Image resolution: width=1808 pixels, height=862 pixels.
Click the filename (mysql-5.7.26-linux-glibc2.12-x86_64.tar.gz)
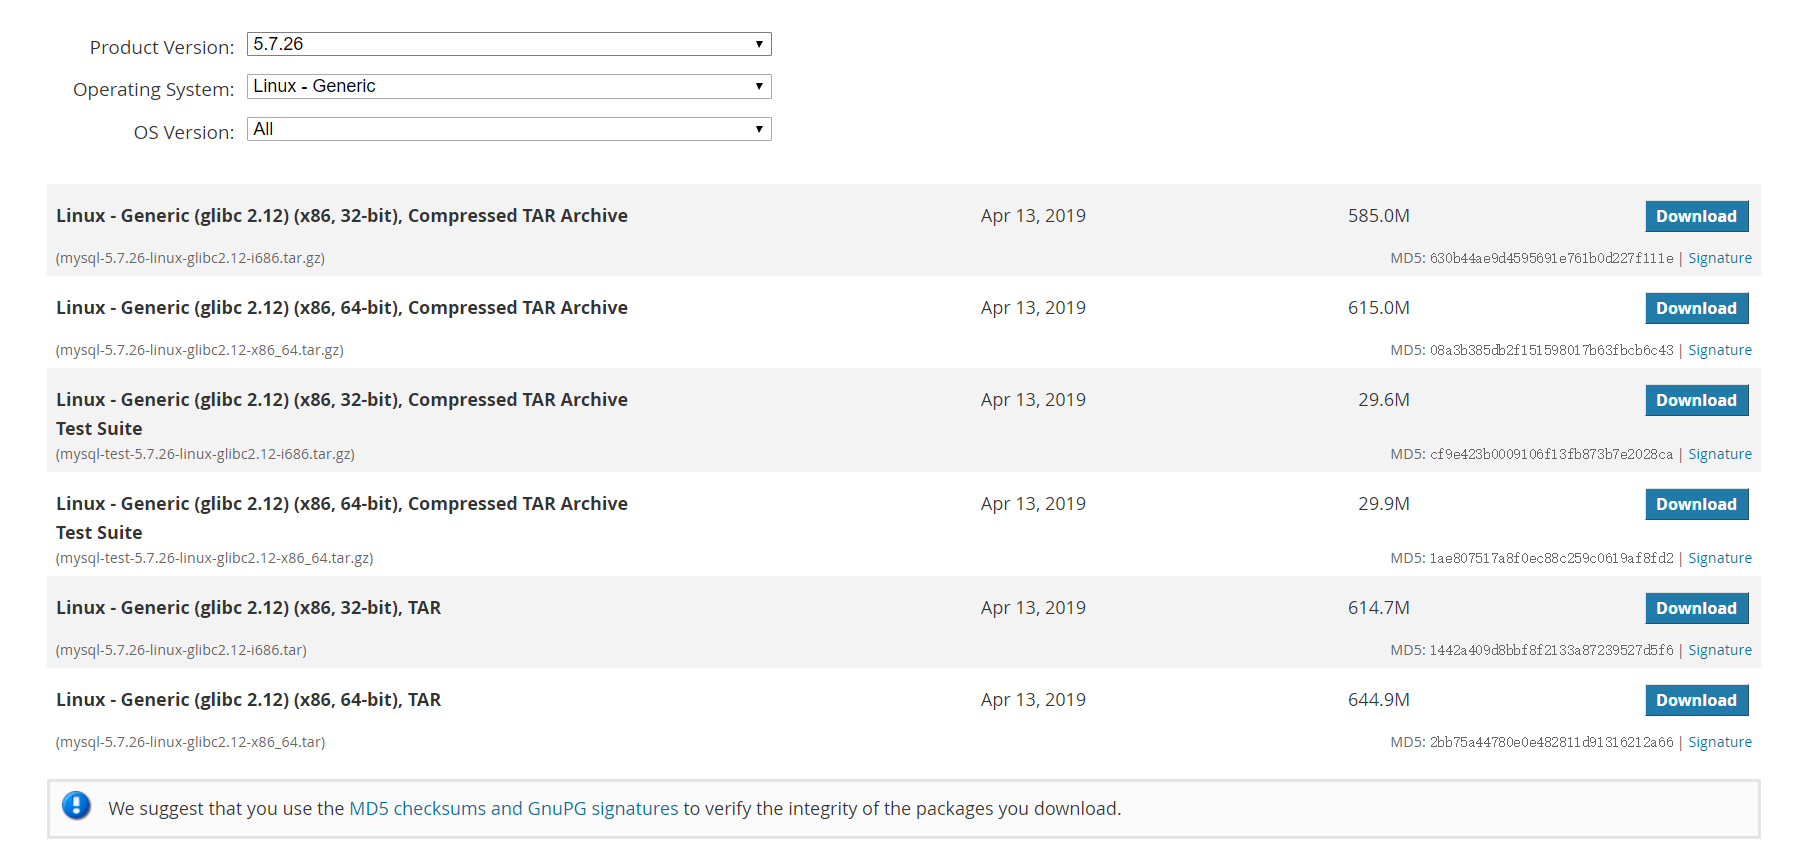(x=200, y=350)
